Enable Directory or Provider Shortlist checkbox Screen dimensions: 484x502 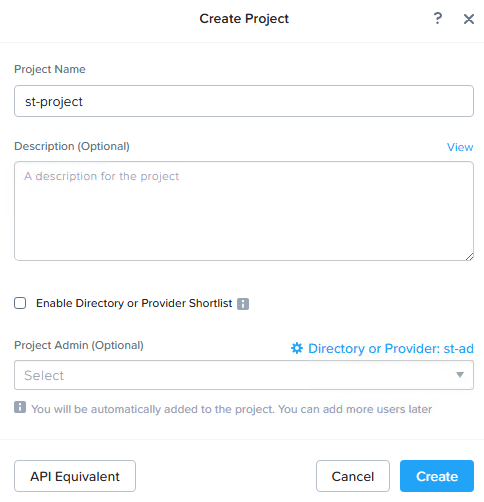[x=20, y=303]
